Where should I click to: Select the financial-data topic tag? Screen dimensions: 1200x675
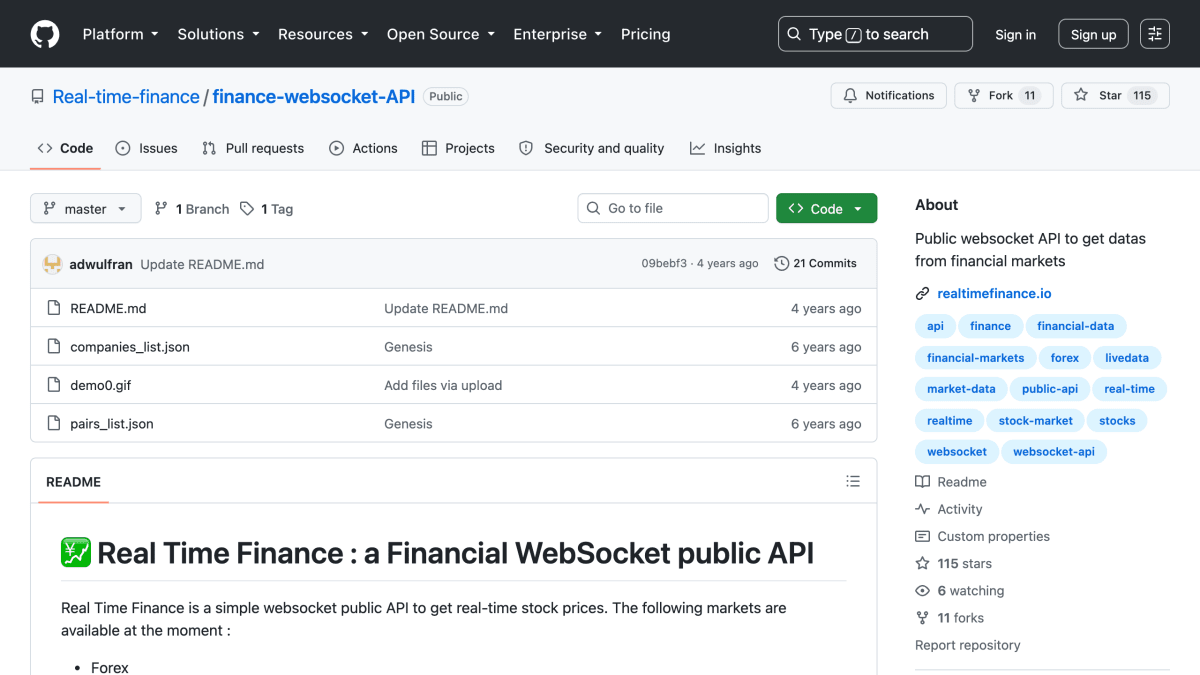1075,326
